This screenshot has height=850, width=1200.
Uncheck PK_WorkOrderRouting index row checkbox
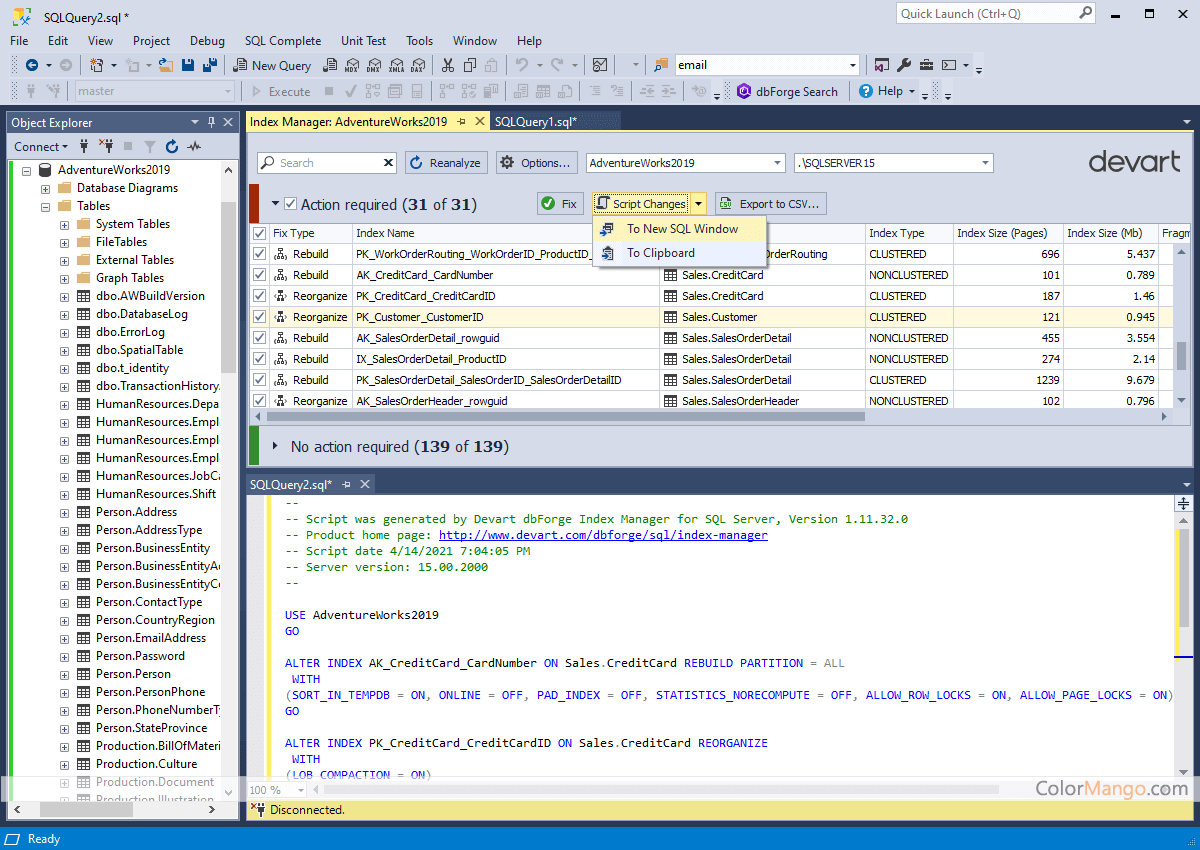point(260,254)
